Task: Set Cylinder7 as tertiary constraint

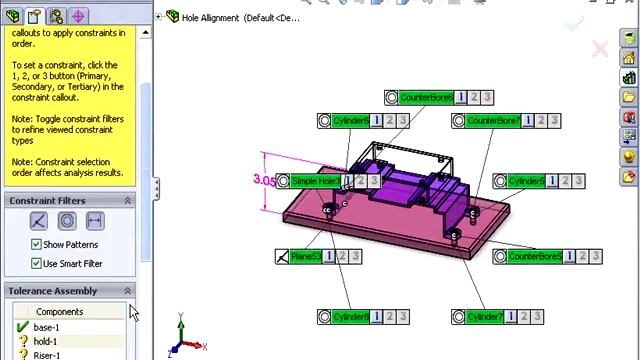Action: pyautogui.click(x=537, y=316)
